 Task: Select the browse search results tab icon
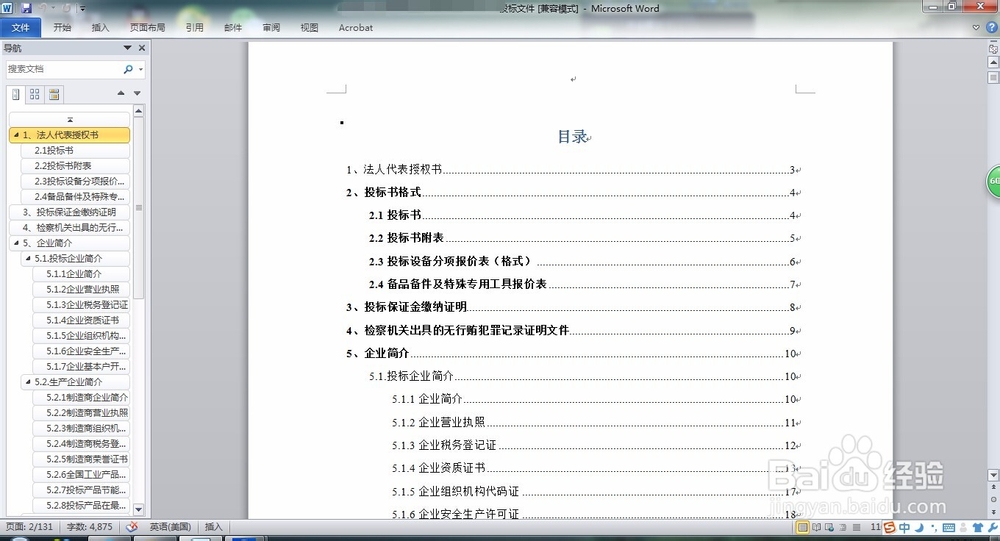[x=54, y=94]
